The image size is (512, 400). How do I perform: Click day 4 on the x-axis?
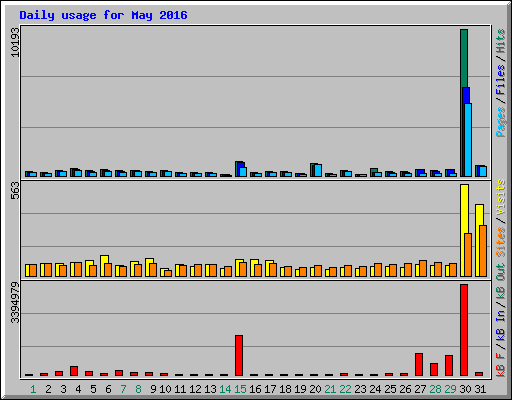[x=78, y=389]
